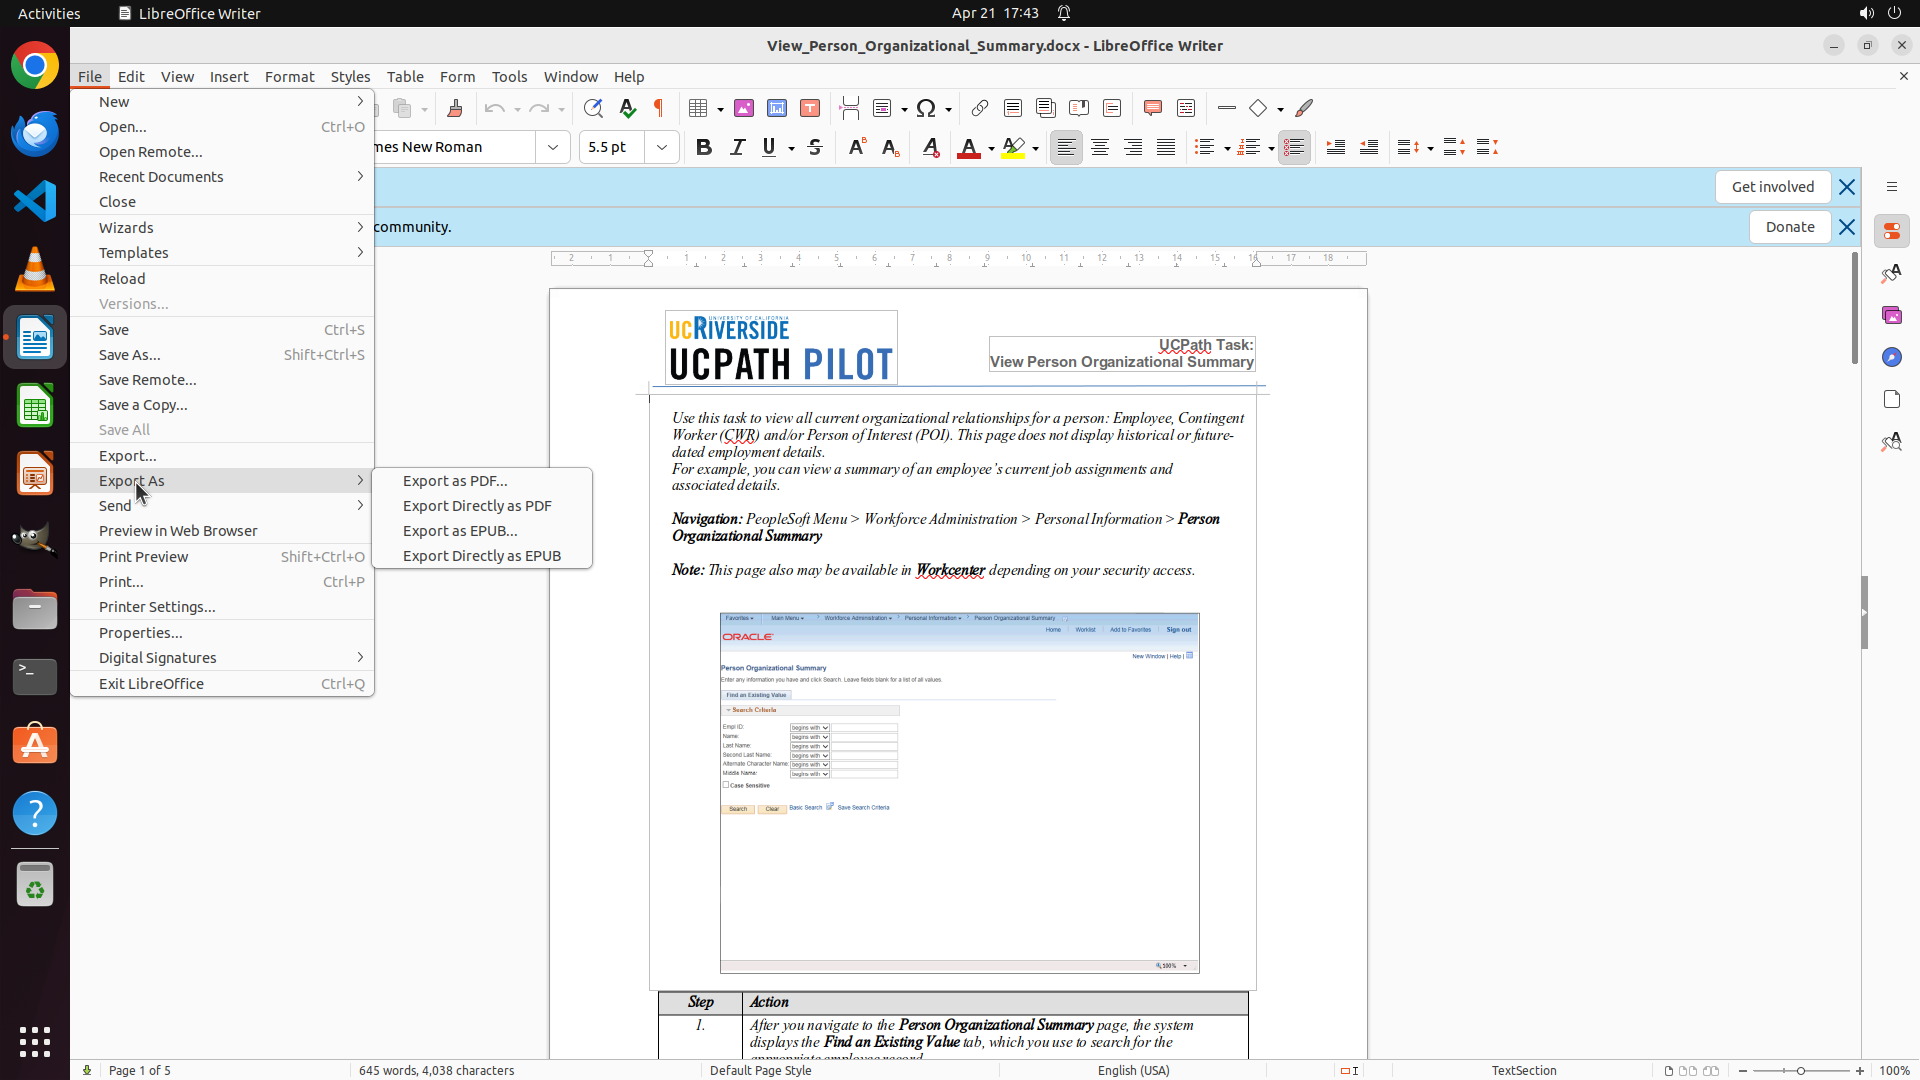Image resolution: width=1920 pixels, height=1080 pixels.
Task: Open the font name dropdown arrow
Action: pos(553,147)
